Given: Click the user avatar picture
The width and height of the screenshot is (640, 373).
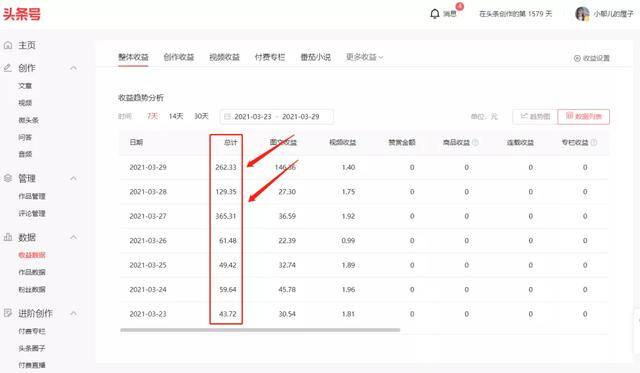Looking at the screenshot, I should tap(582, 13).
